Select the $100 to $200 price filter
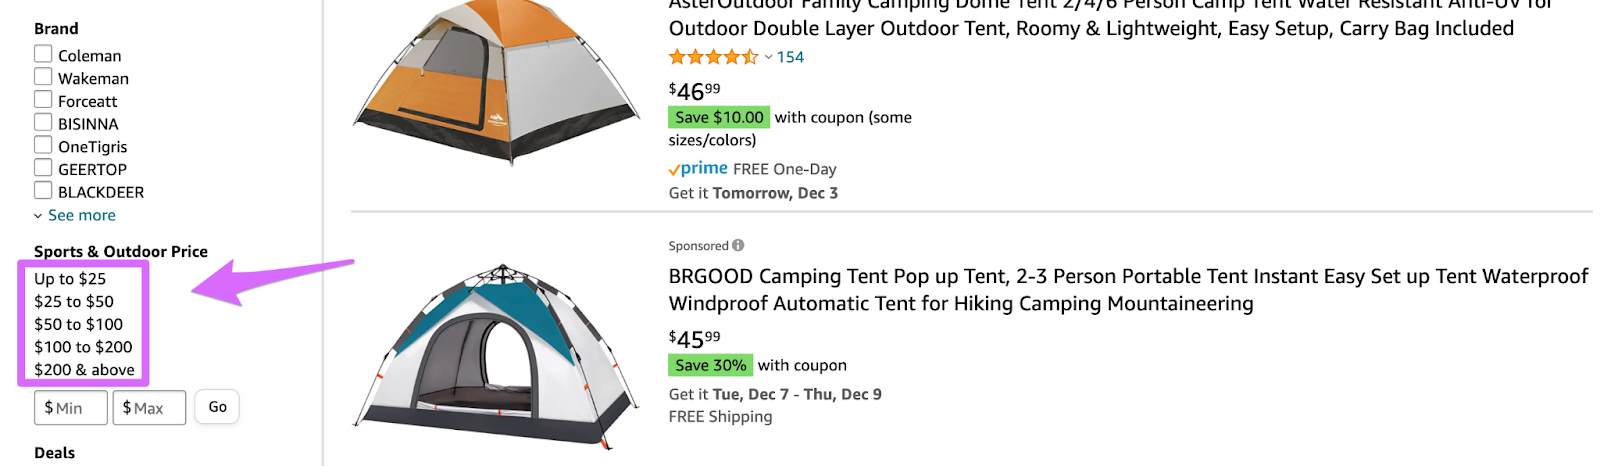This screenshot has width=1600, height=466. click(x=83, y=347)
